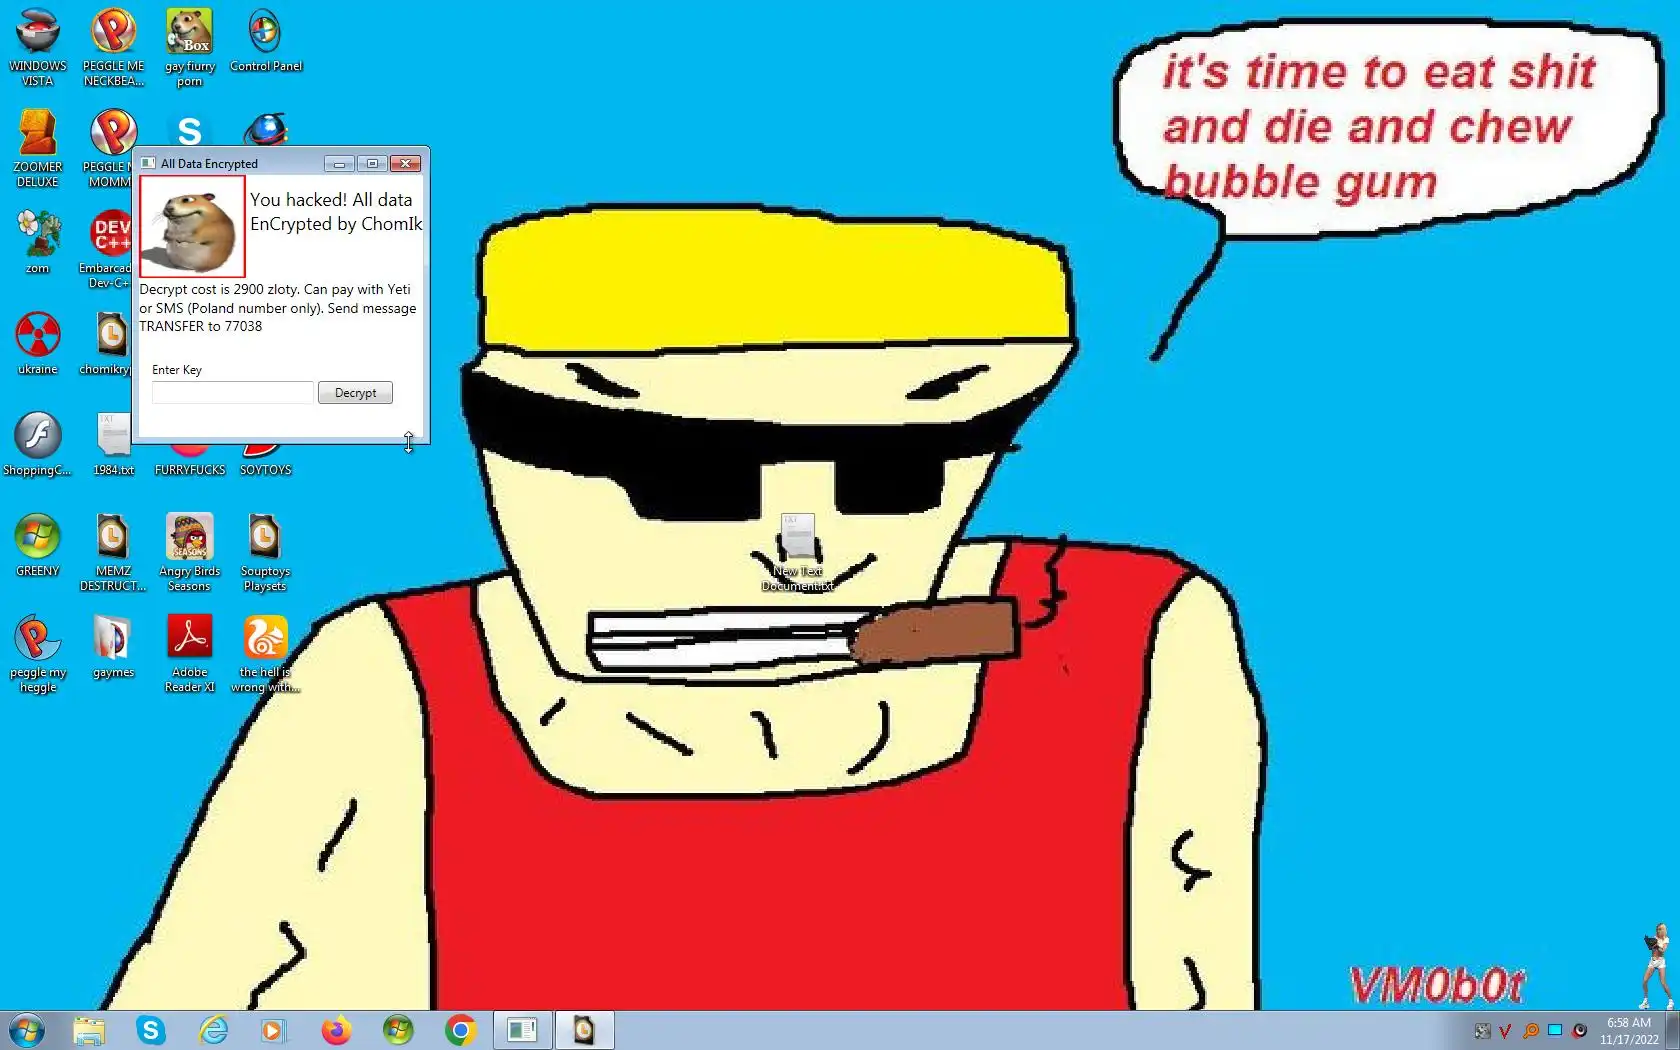Open the ukraine radiation-symbol desktop icon
This screenshot has width=1680, height=1050.
point(37,343)
